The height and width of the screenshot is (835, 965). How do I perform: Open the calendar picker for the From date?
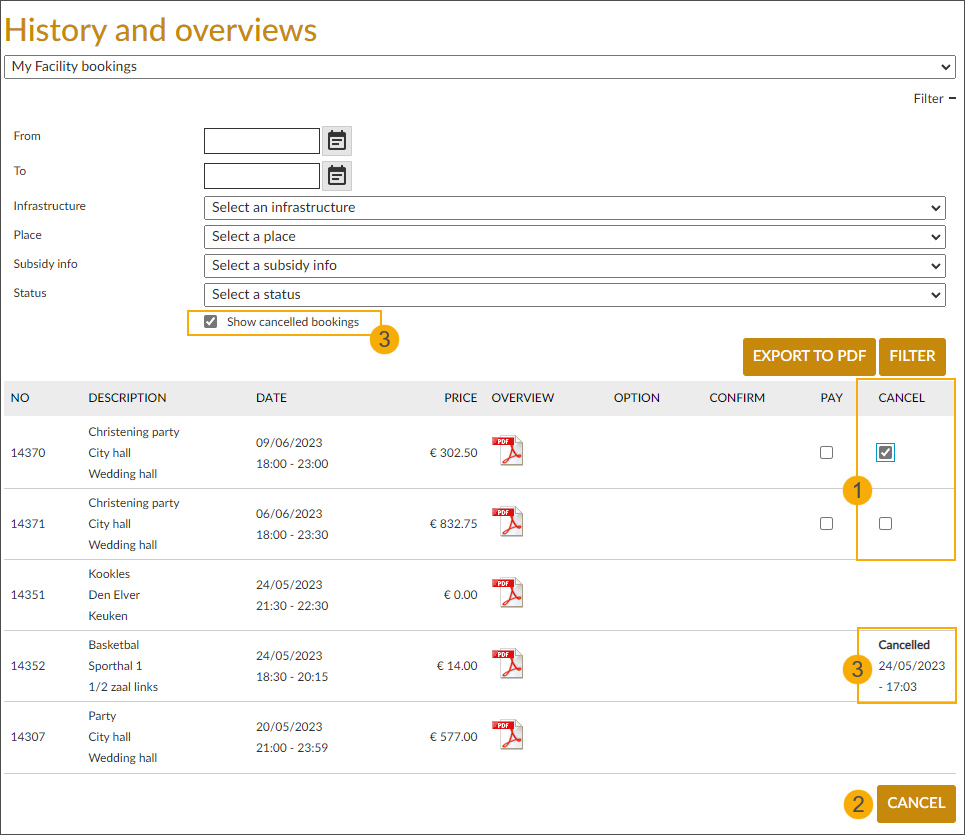[336, 140]
